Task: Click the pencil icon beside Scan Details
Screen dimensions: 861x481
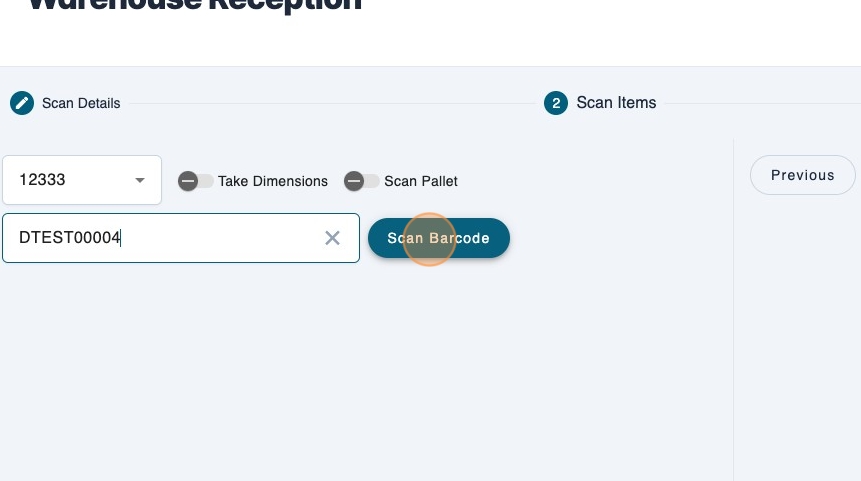Action: click(21, 103)
